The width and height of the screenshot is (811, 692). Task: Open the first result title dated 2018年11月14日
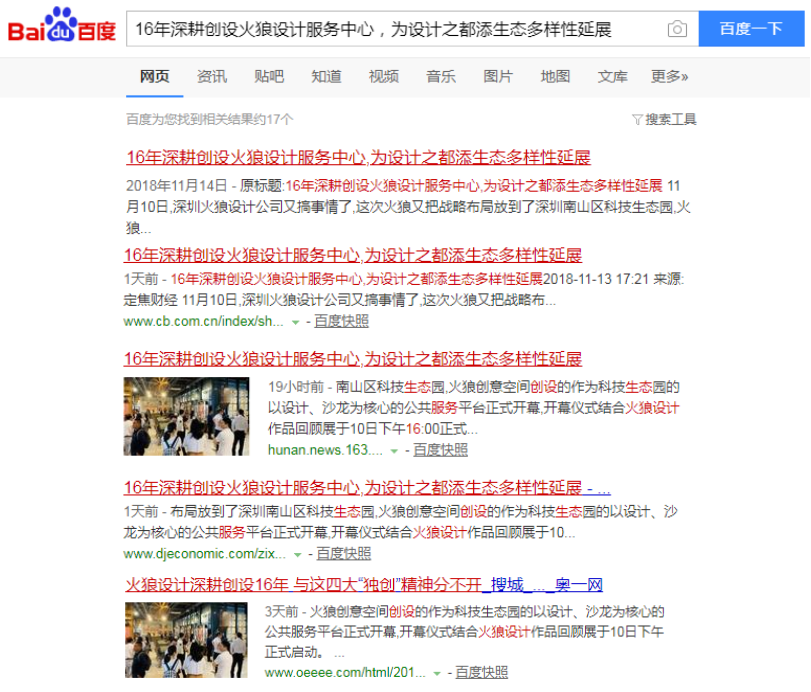point(358,157)
